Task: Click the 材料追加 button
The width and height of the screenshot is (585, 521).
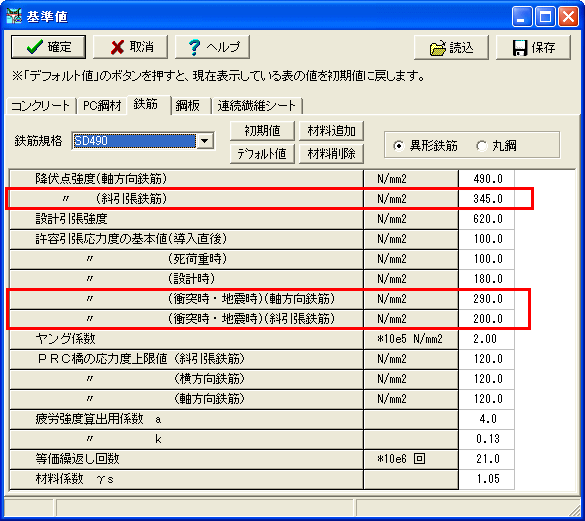Action: click(331, 131)
